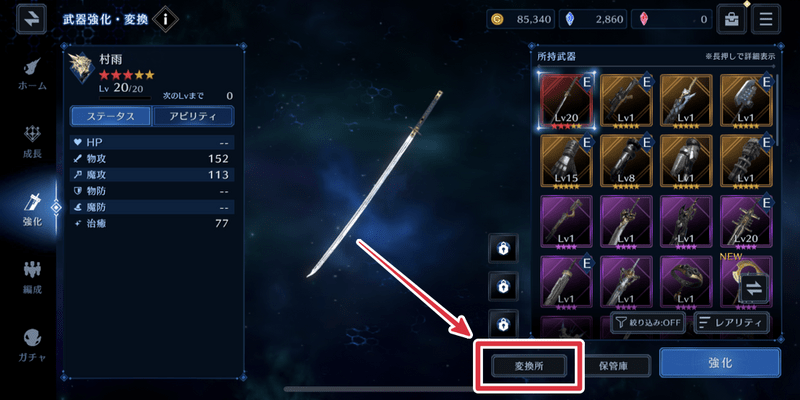Toggle the top weapon lock slot
This screenshot has height=400, width=800.
coord(503,248)
